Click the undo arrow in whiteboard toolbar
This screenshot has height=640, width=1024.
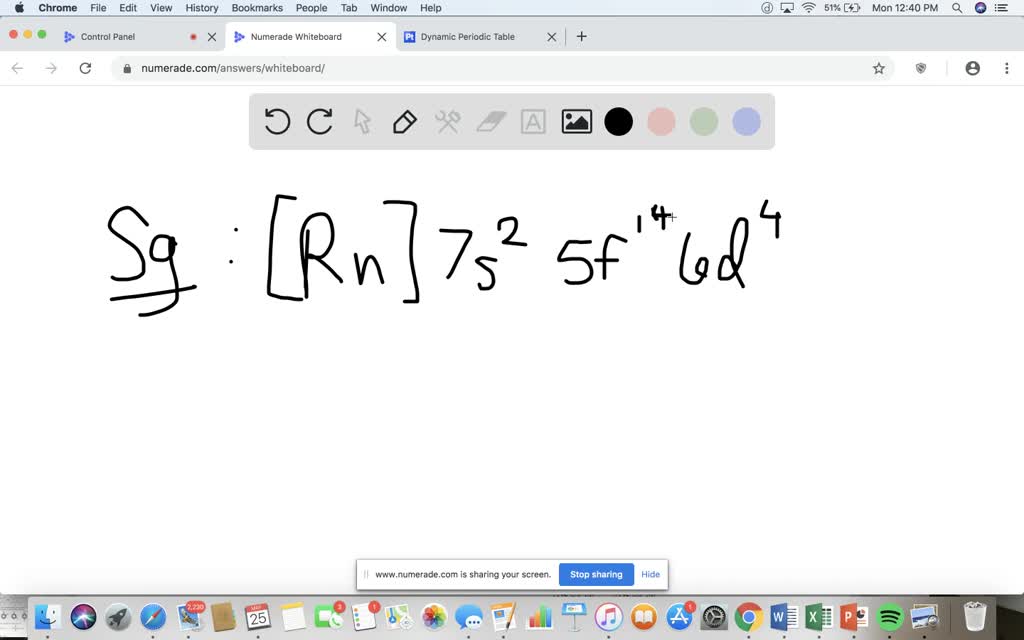(277, 122)
